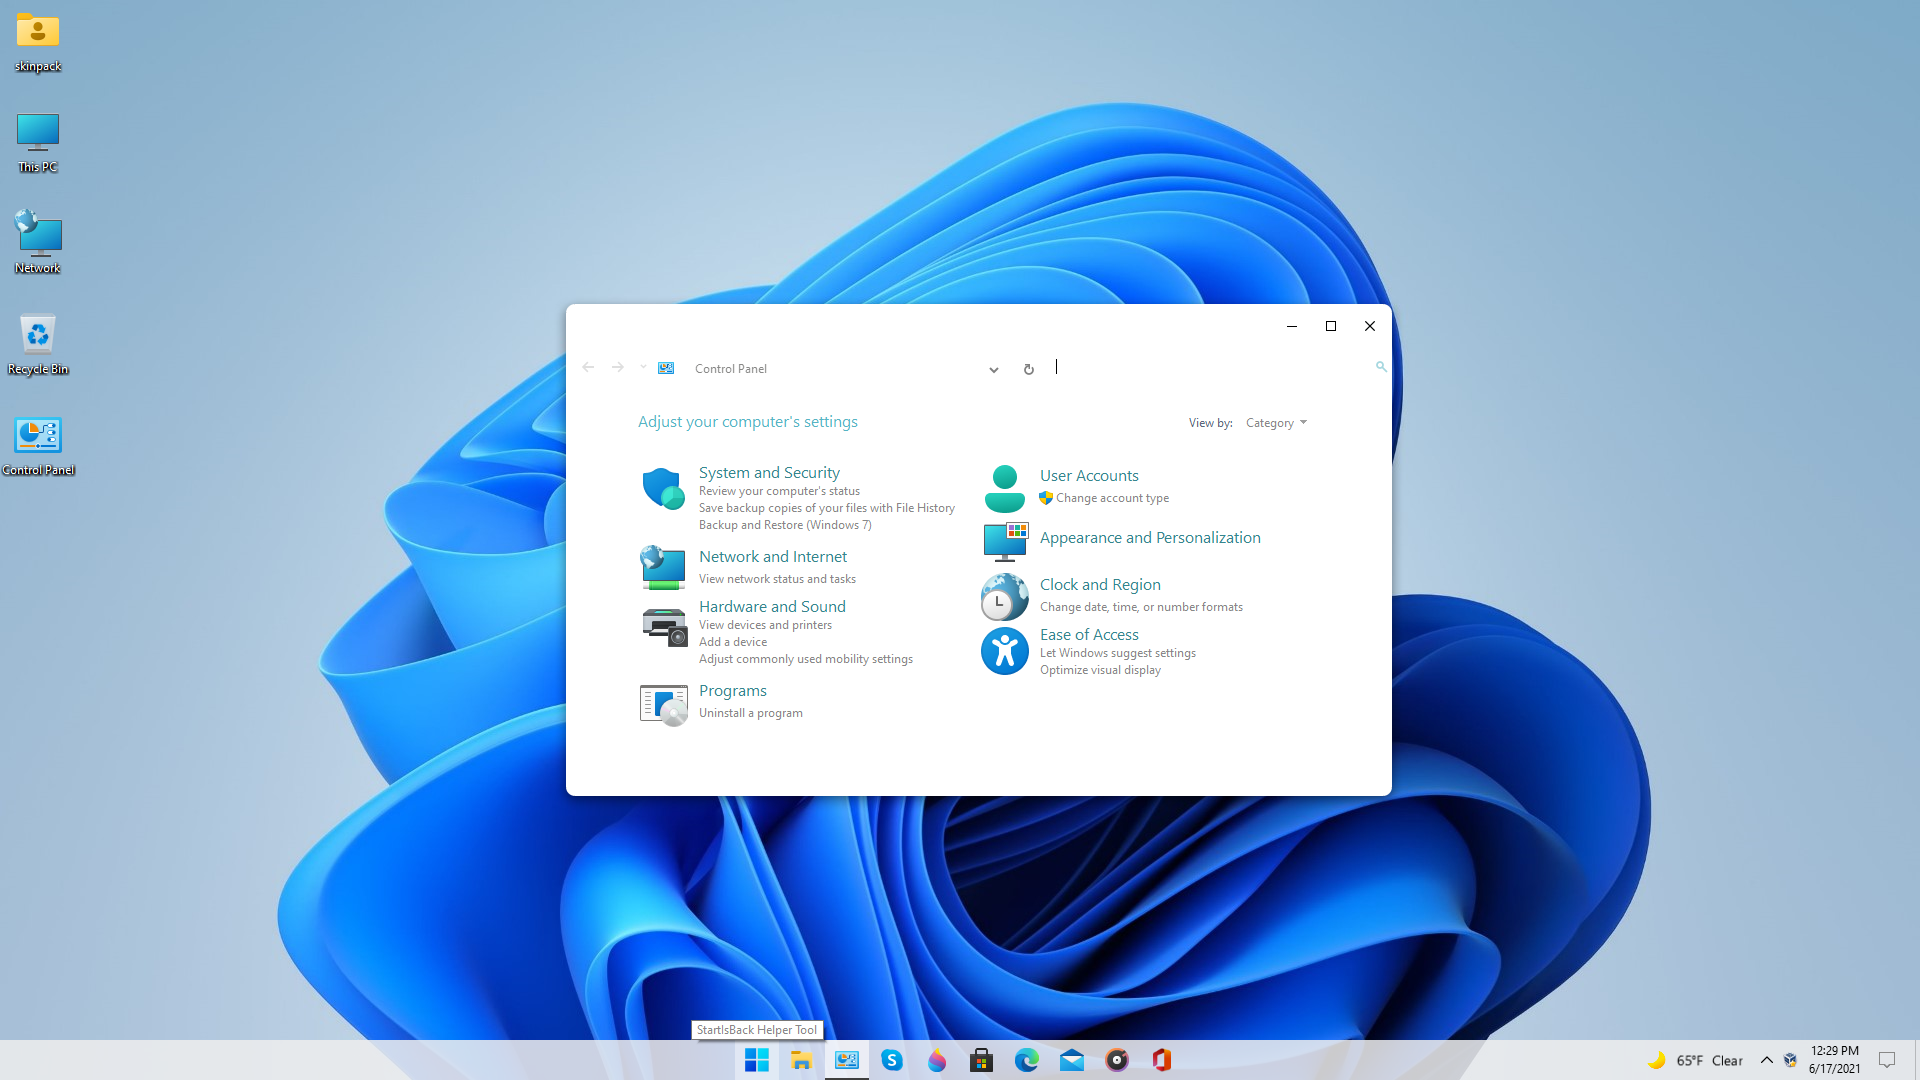Open Appearance and Personalization settings
This screenshot has height=1080, width=1920.
coord(1150,537)
